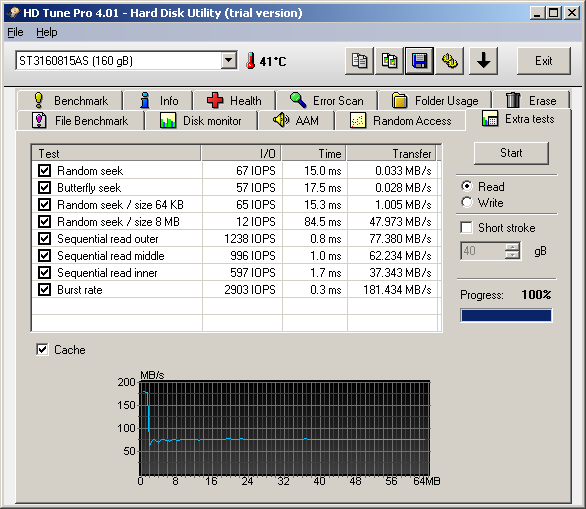Click the 84.5 ms time value
The height and width of the screenshot is (509, 586).
(323, 222)
